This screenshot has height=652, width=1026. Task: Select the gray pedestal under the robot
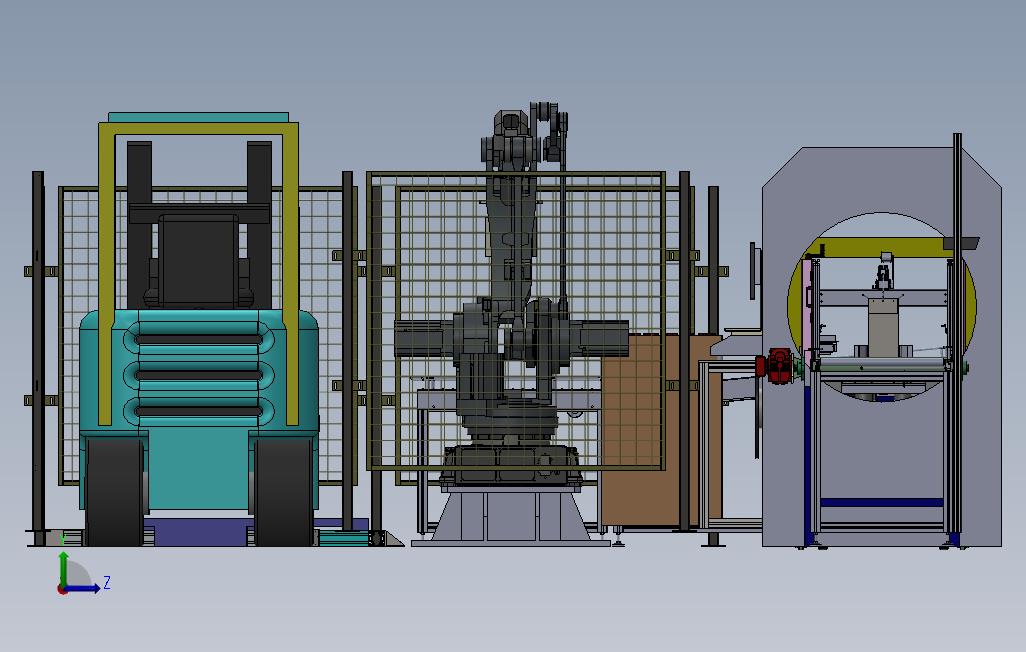click(x=510, y=517)
